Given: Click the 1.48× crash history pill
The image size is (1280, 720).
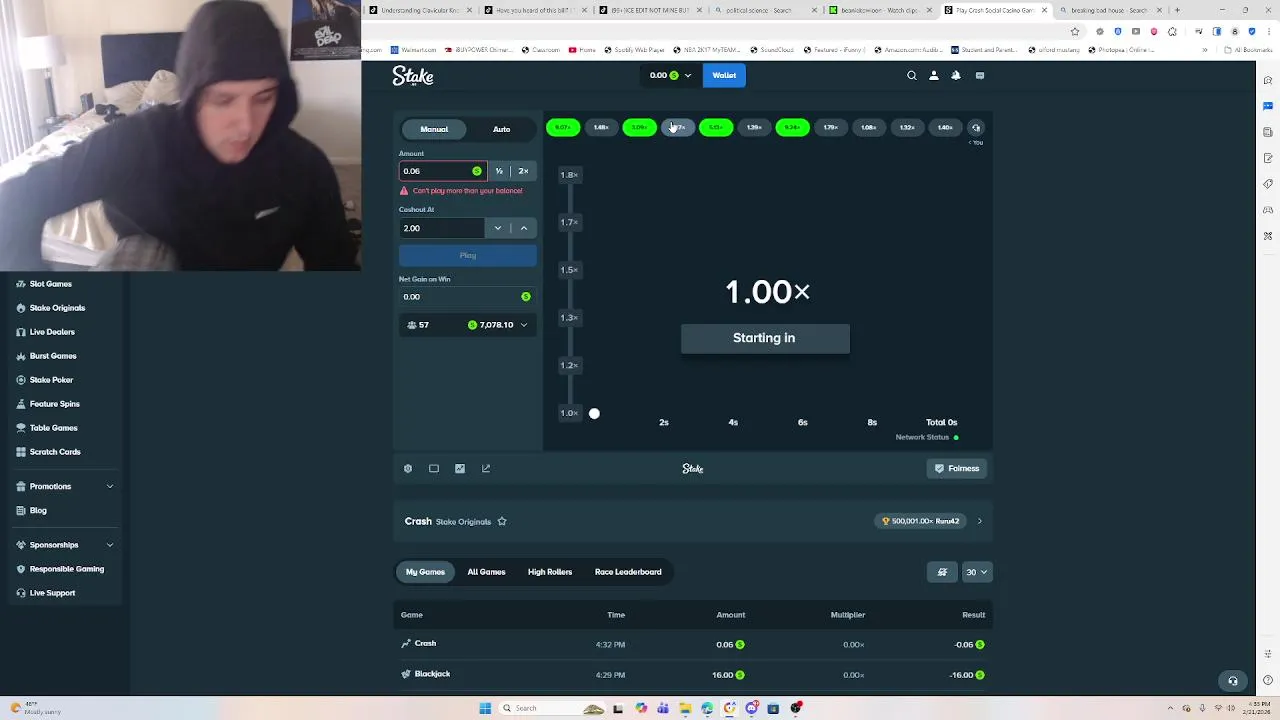Looking at the screenshot, I should 601,127.
